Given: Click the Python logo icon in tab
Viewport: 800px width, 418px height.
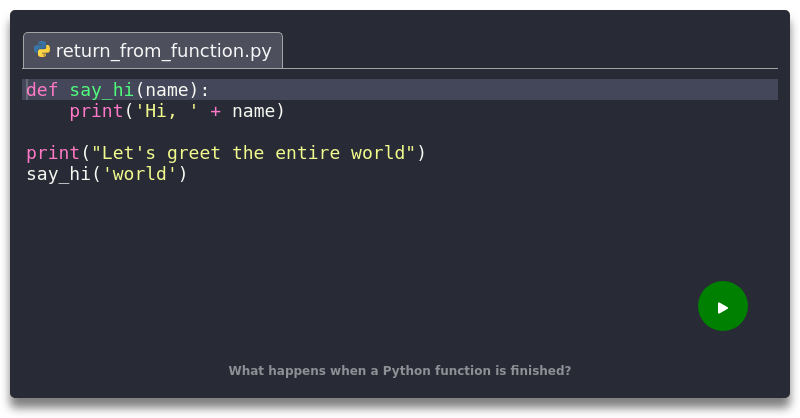Looking at the screenshot, I should tap(42, 51).
